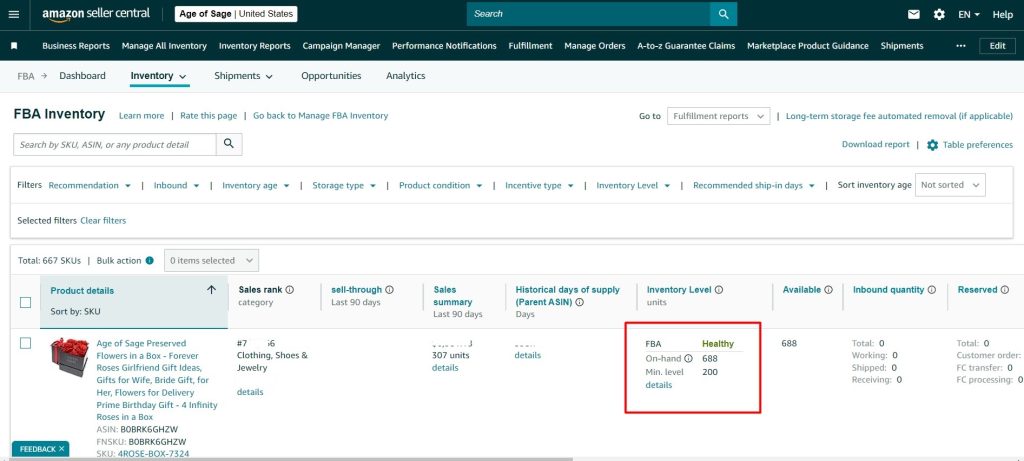1024x461 pixels.
Task: Click the bookmark icon in favorites bar
Action: coord(14,46)
